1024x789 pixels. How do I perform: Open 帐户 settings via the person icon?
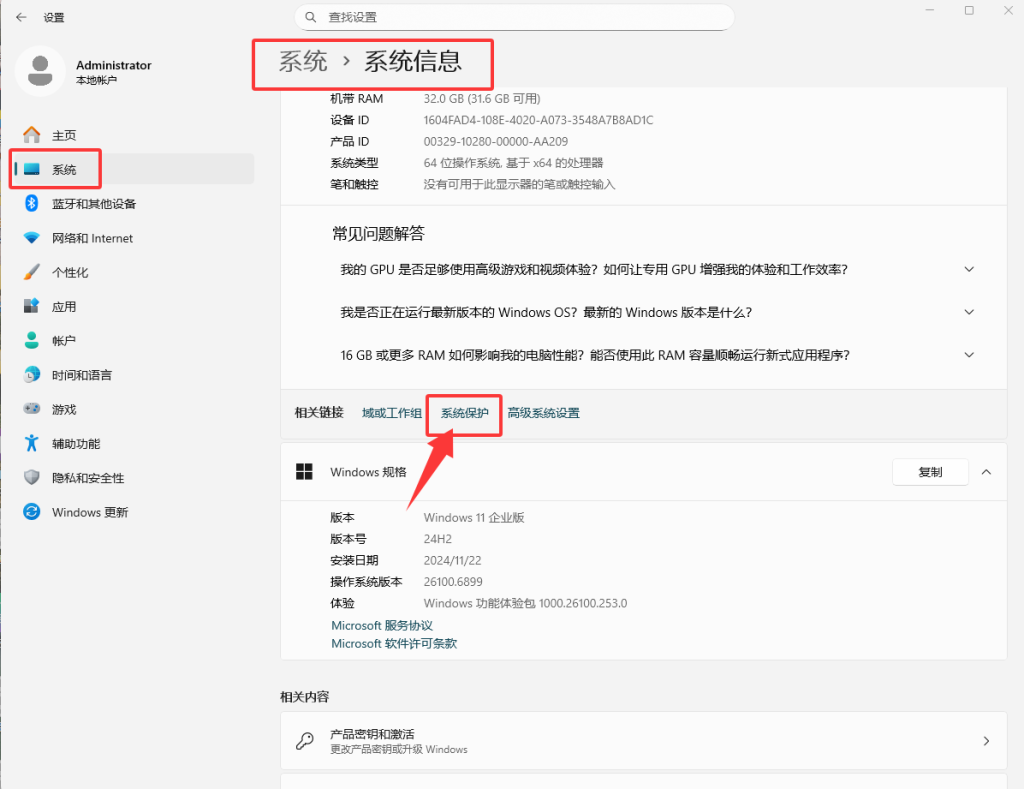(x=30, y=340)
